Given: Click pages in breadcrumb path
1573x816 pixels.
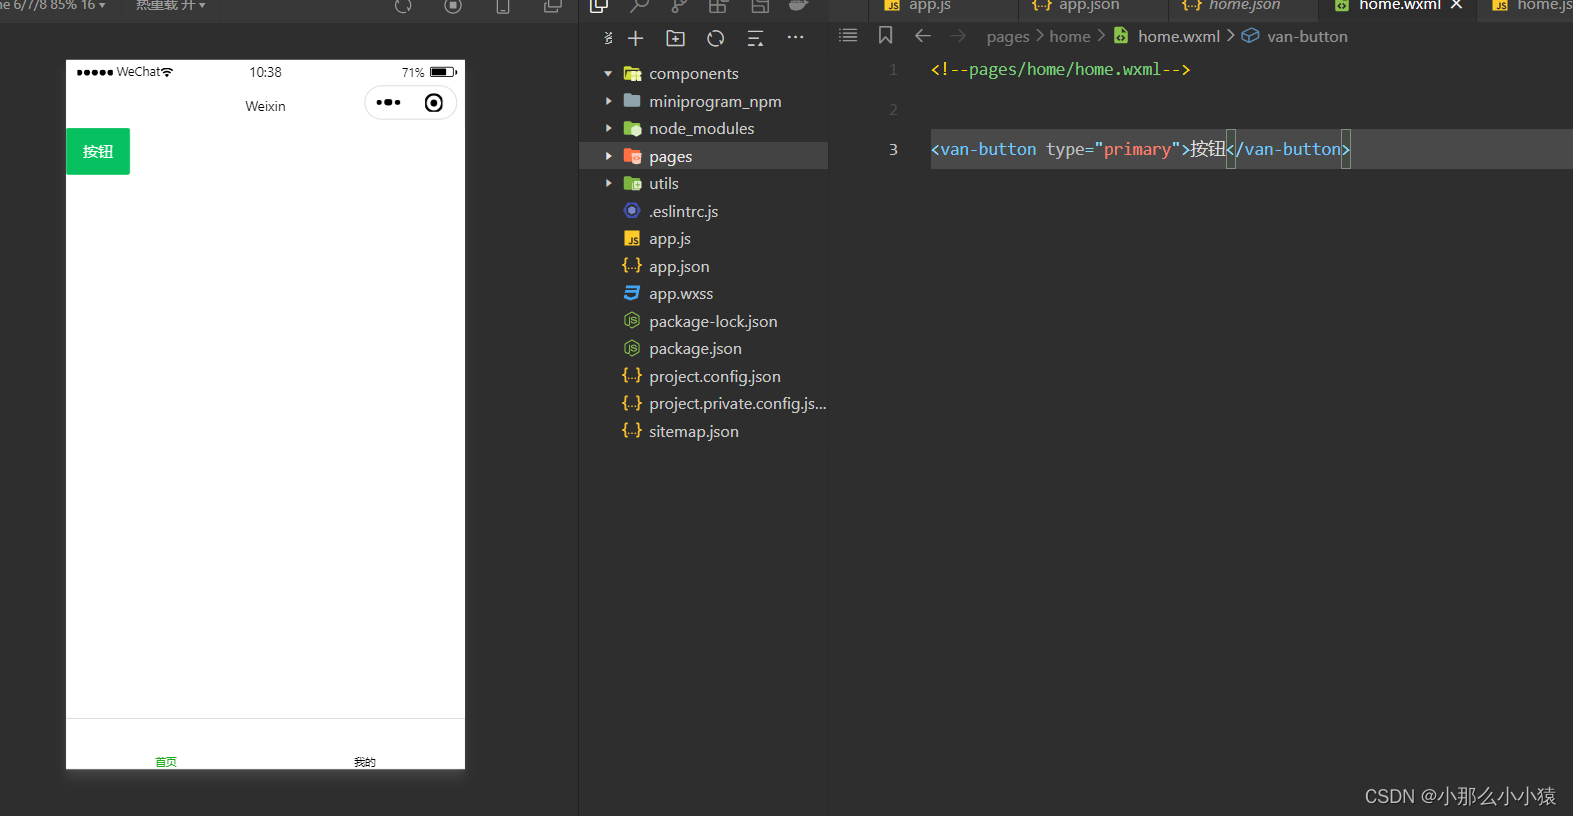Looking at the screenshot, I should (x=1007, y=37).
